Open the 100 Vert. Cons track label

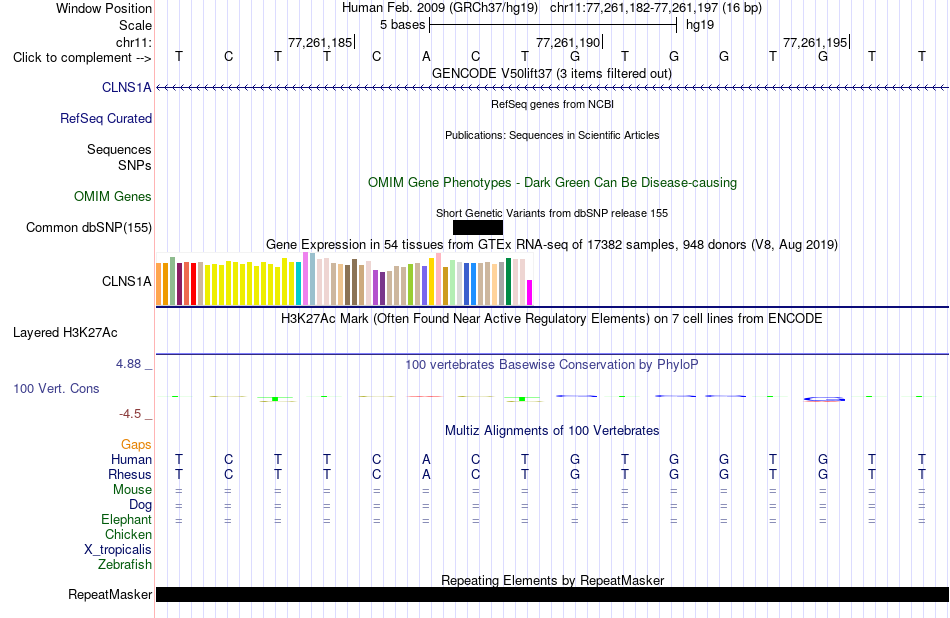[x=56, y=388]
